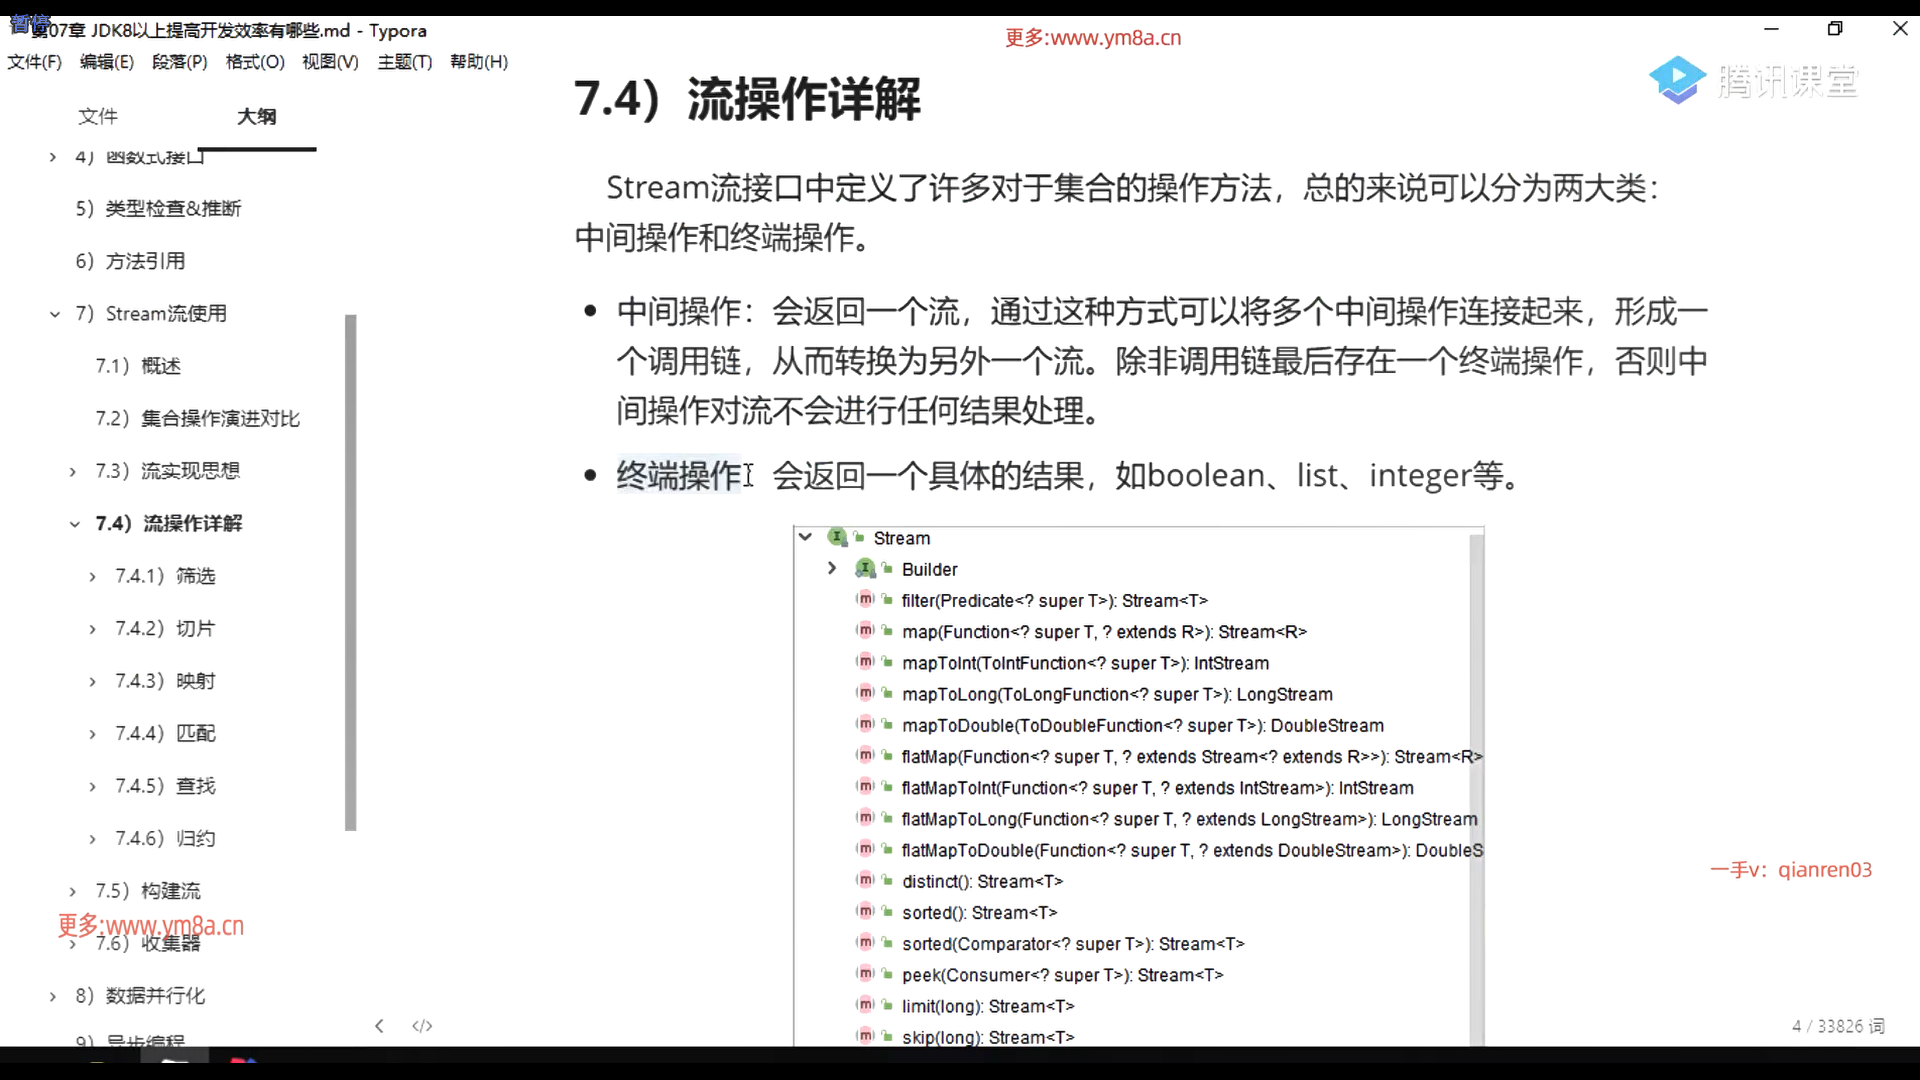
Task: Collapse the 7) Stream流使用 outline section
Action: pyautogui.click(x=55, y=314)
